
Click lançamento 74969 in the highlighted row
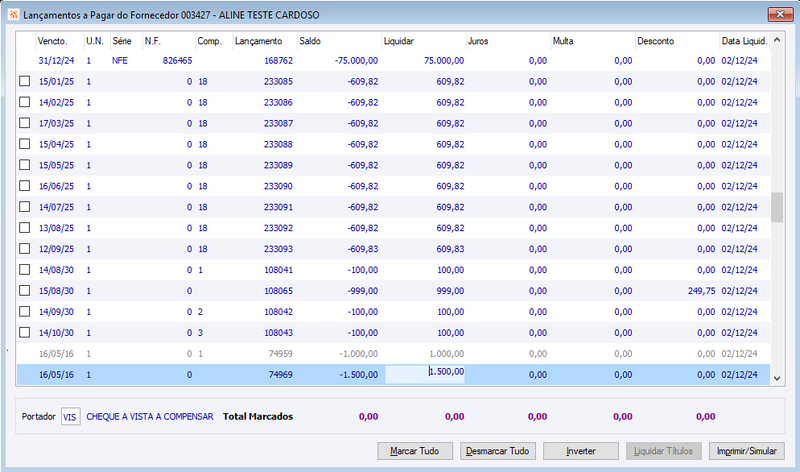pos(281,374)
